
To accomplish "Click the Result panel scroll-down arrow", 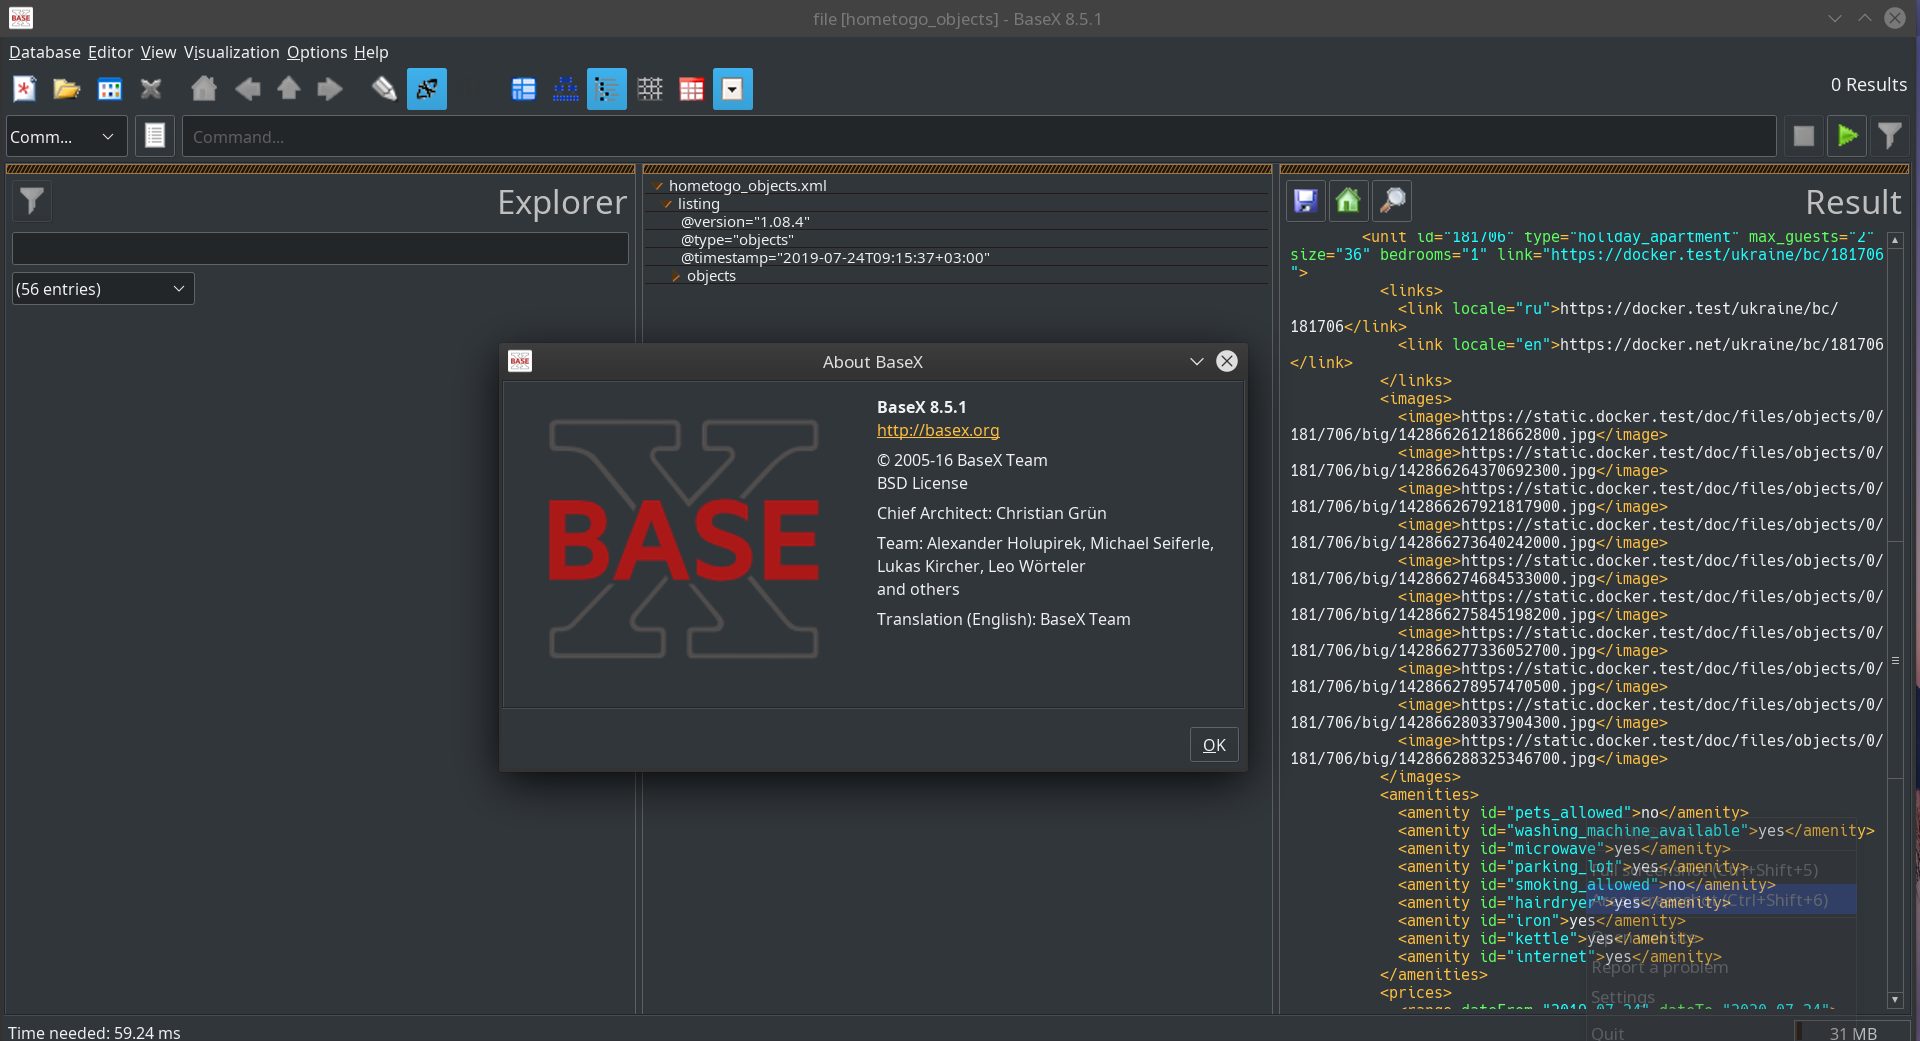I will 1895,1000.
